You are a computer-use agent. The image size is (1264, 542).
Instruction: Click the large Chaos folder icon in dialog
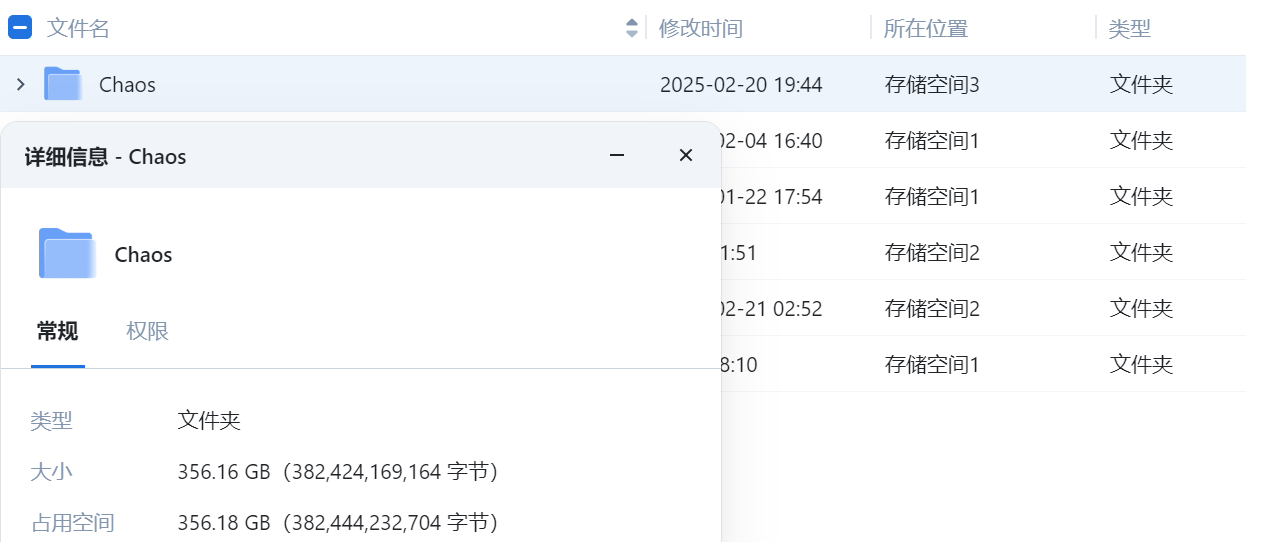[66, 253]
